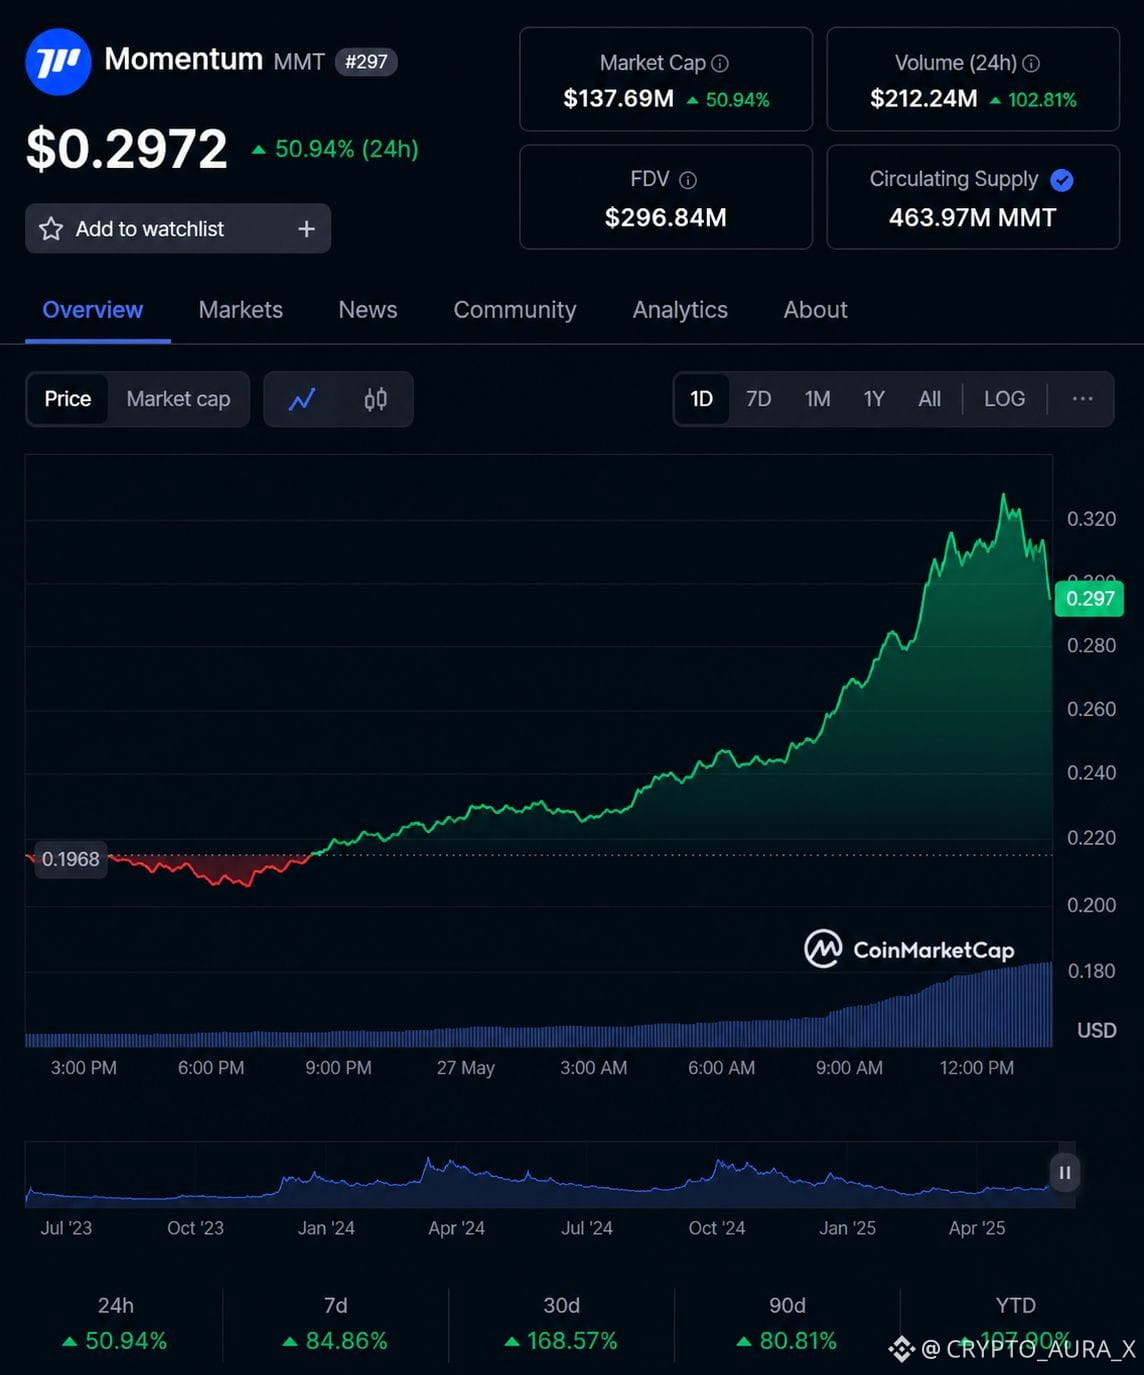This screenshot has height=1375, width=1144.
Task: Toggle LOG scale on chart
Action: (x=1005, y=399)
